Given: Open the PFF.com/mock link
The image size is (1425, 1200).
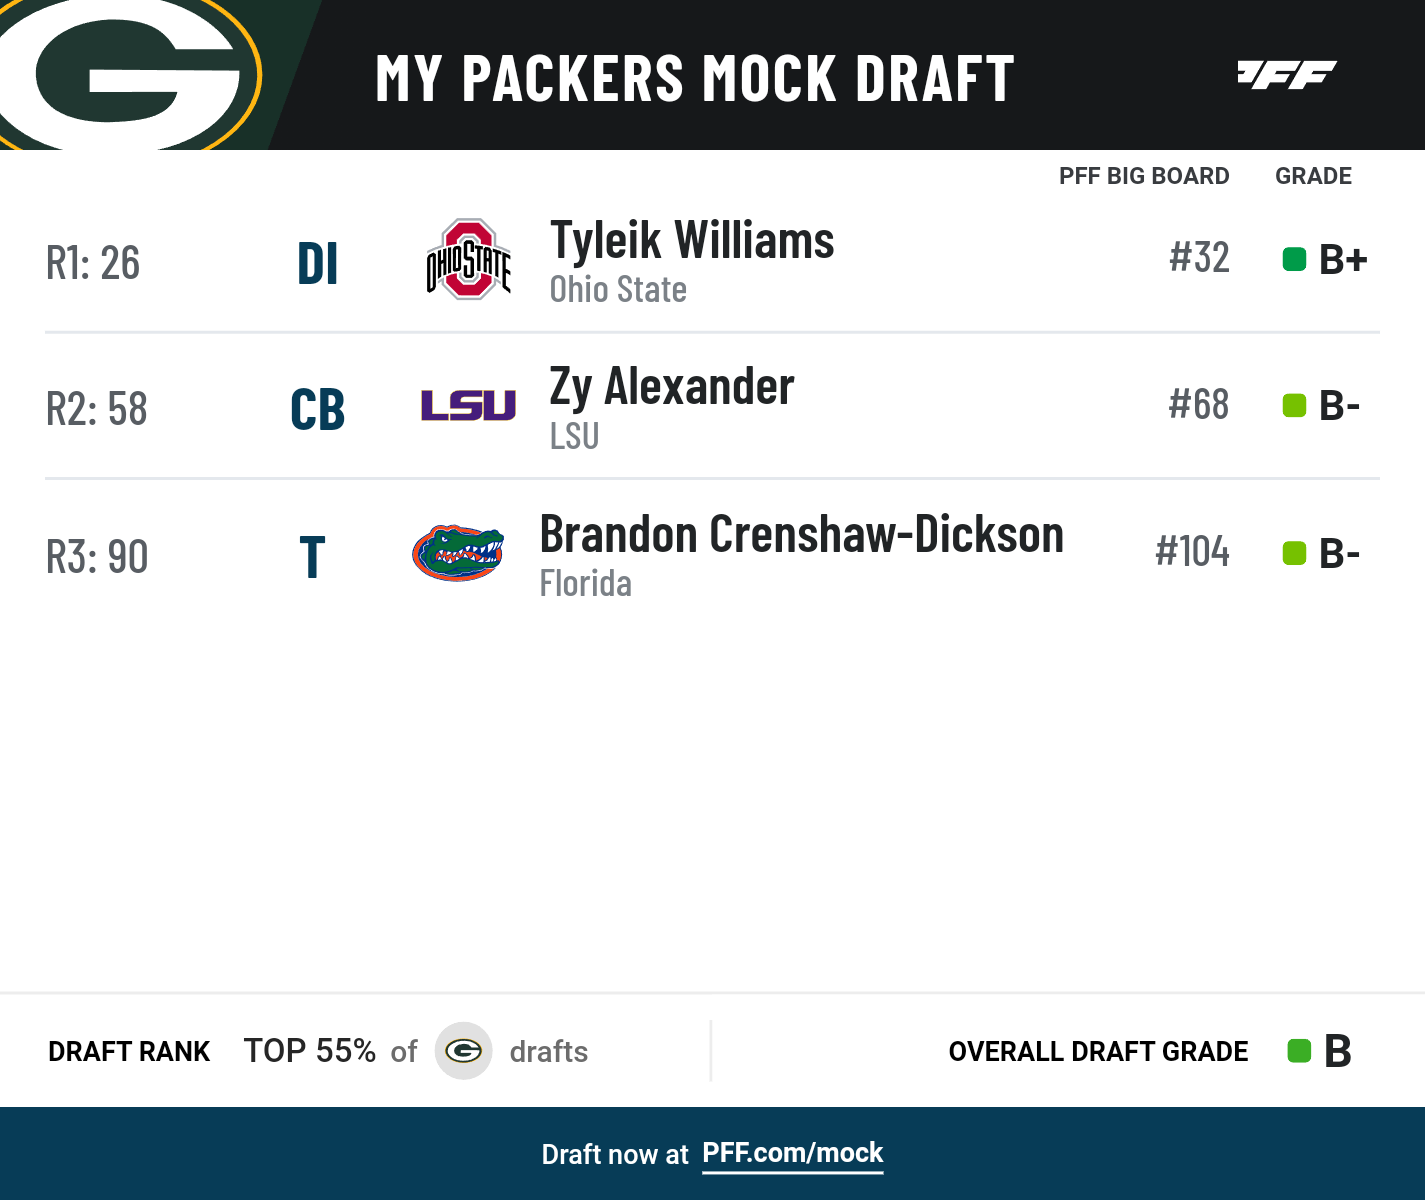Looking at the screenshot, I should pos(792,1153).
